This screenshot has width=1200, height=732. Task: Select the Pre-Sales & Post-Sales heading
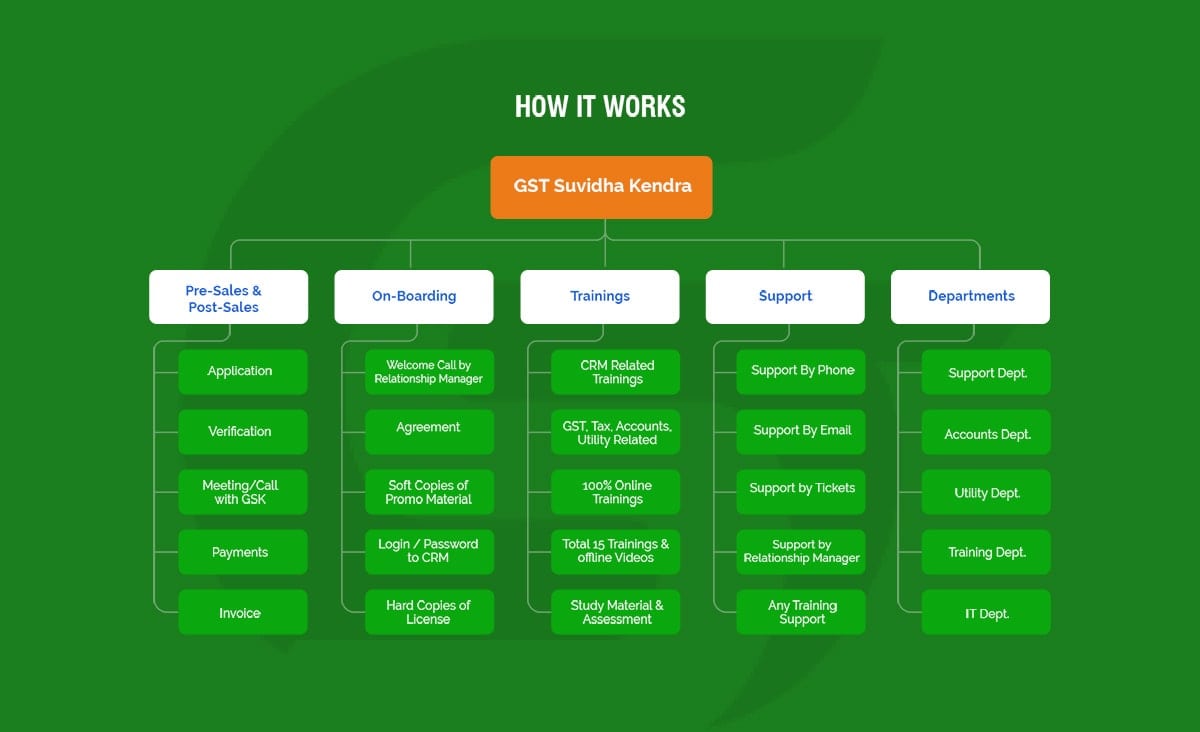tap(228, 297)
